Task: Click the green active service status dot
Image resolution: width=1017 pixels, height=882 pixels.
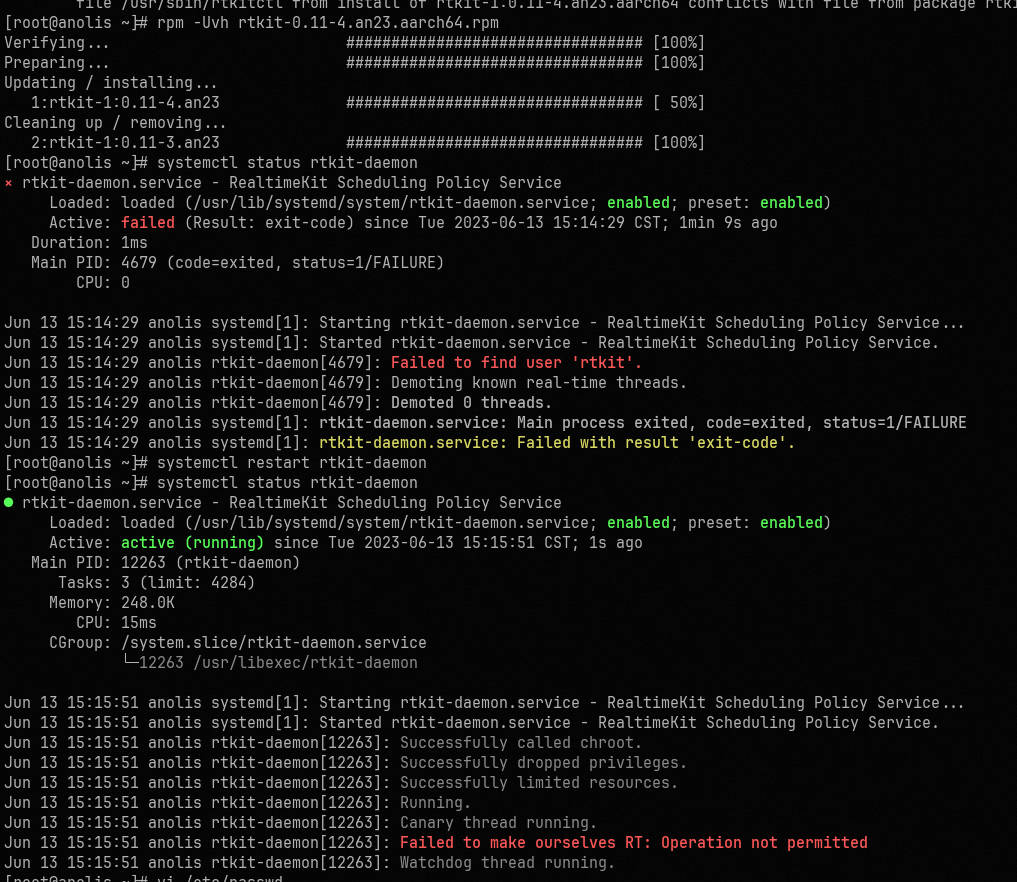Action: tap(9, 503)
